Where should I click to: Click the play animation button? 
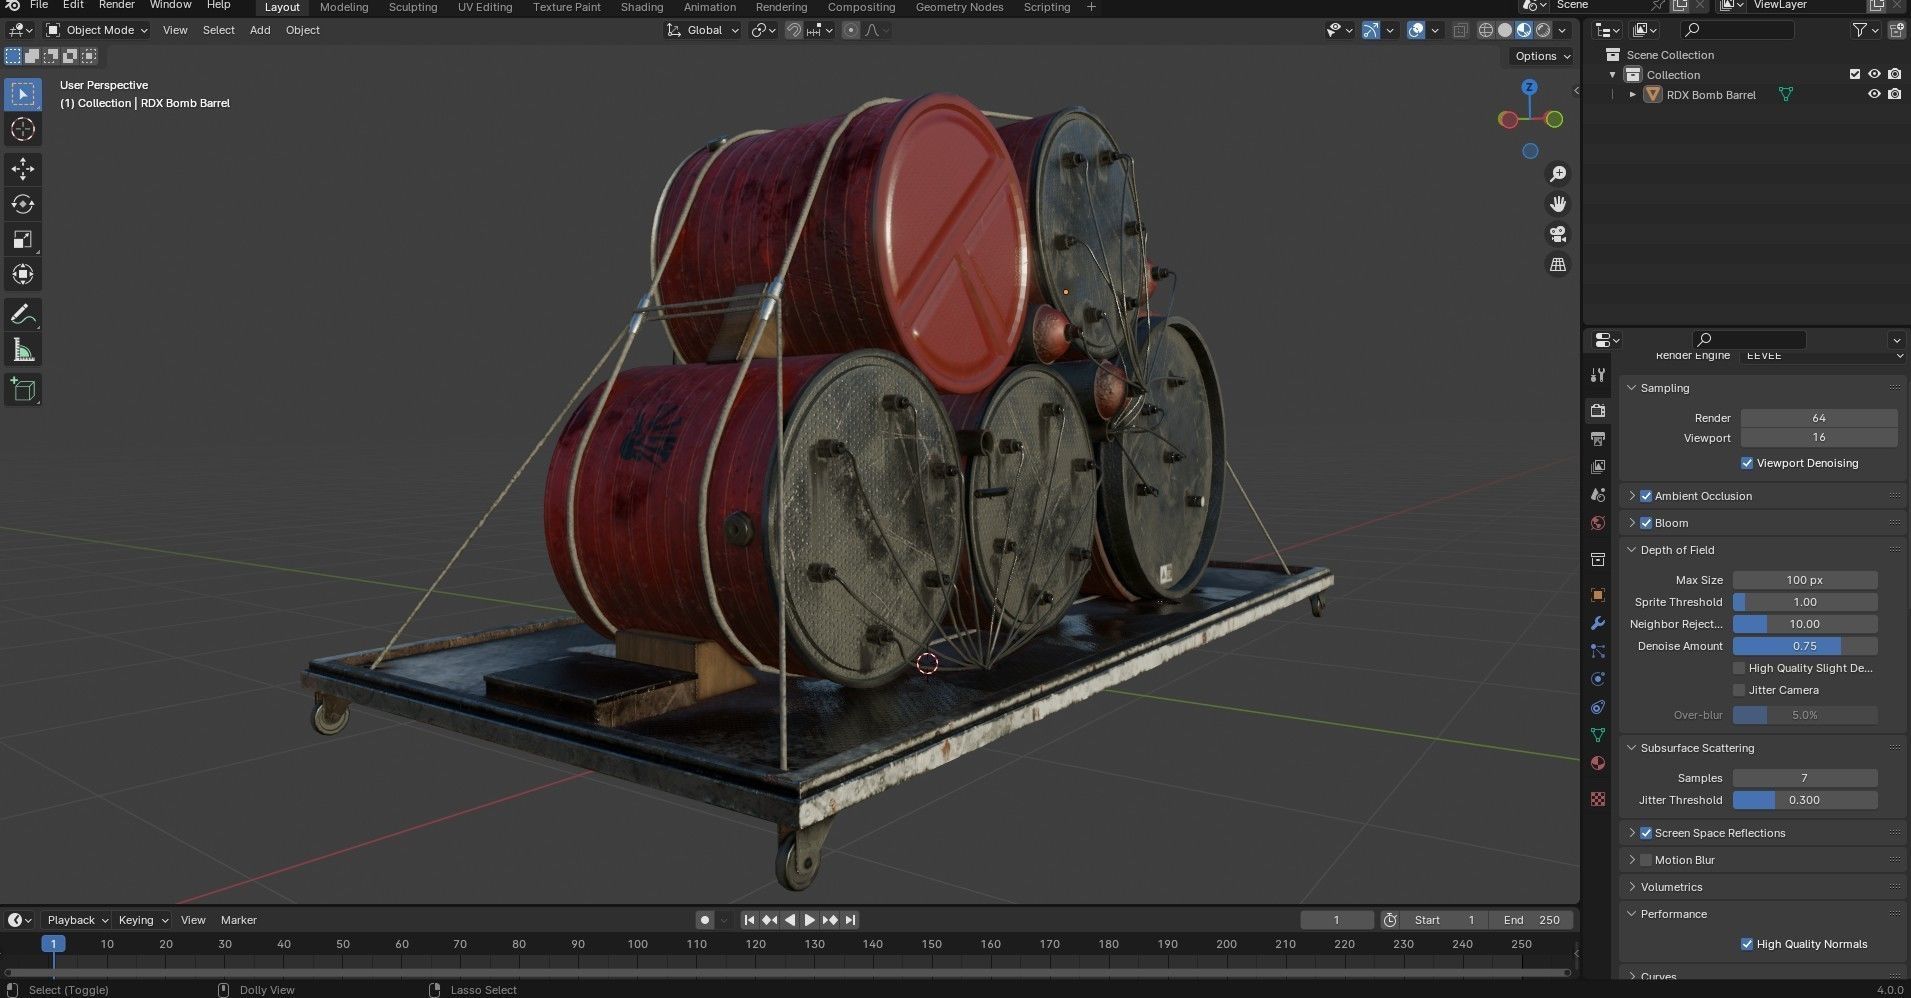(810, 920)
